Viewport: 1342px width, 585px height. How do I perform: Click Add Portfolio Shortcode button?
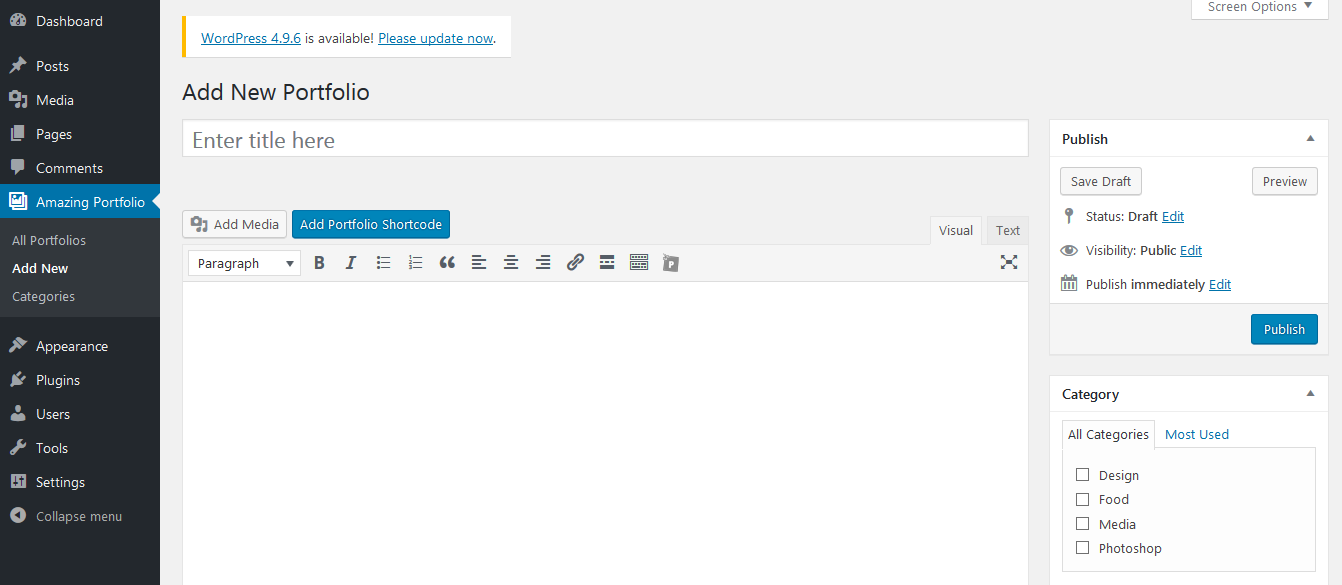click(371, 224)
